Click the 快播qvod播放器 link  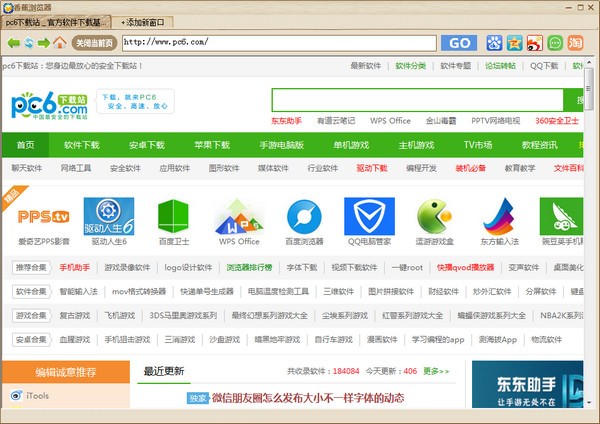point(465,267)
